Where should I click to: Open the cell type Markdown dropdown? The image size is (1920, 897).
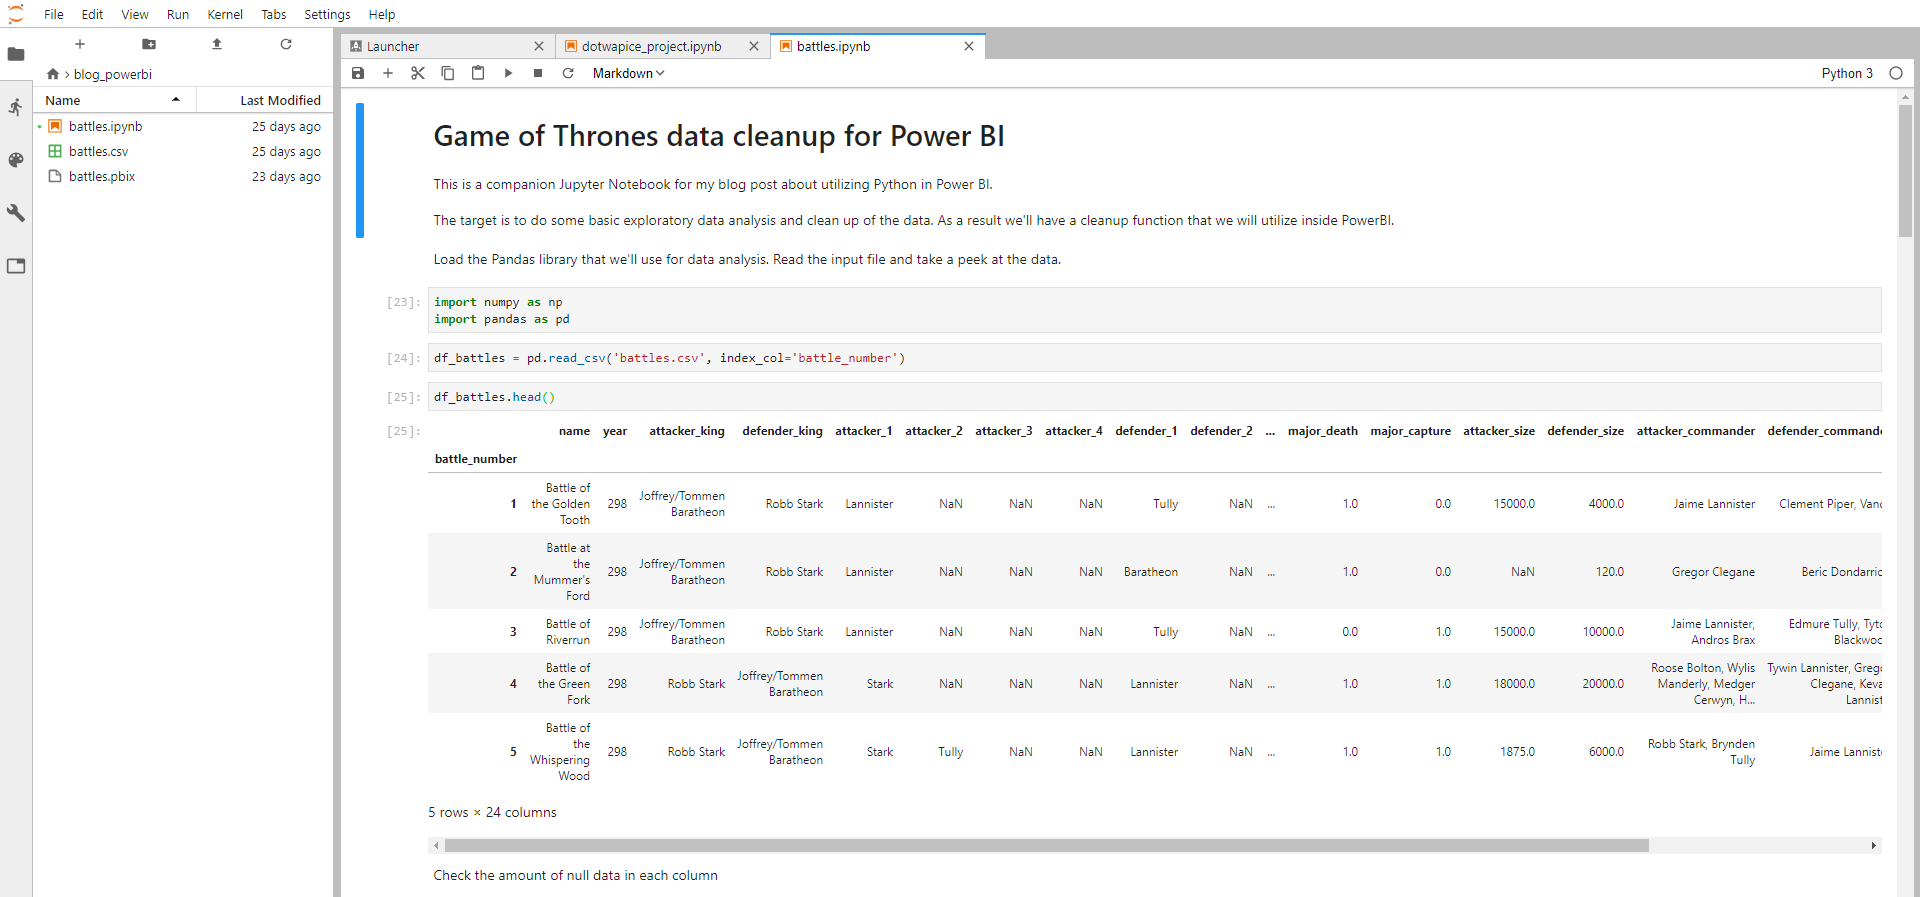tap(628, 73)
